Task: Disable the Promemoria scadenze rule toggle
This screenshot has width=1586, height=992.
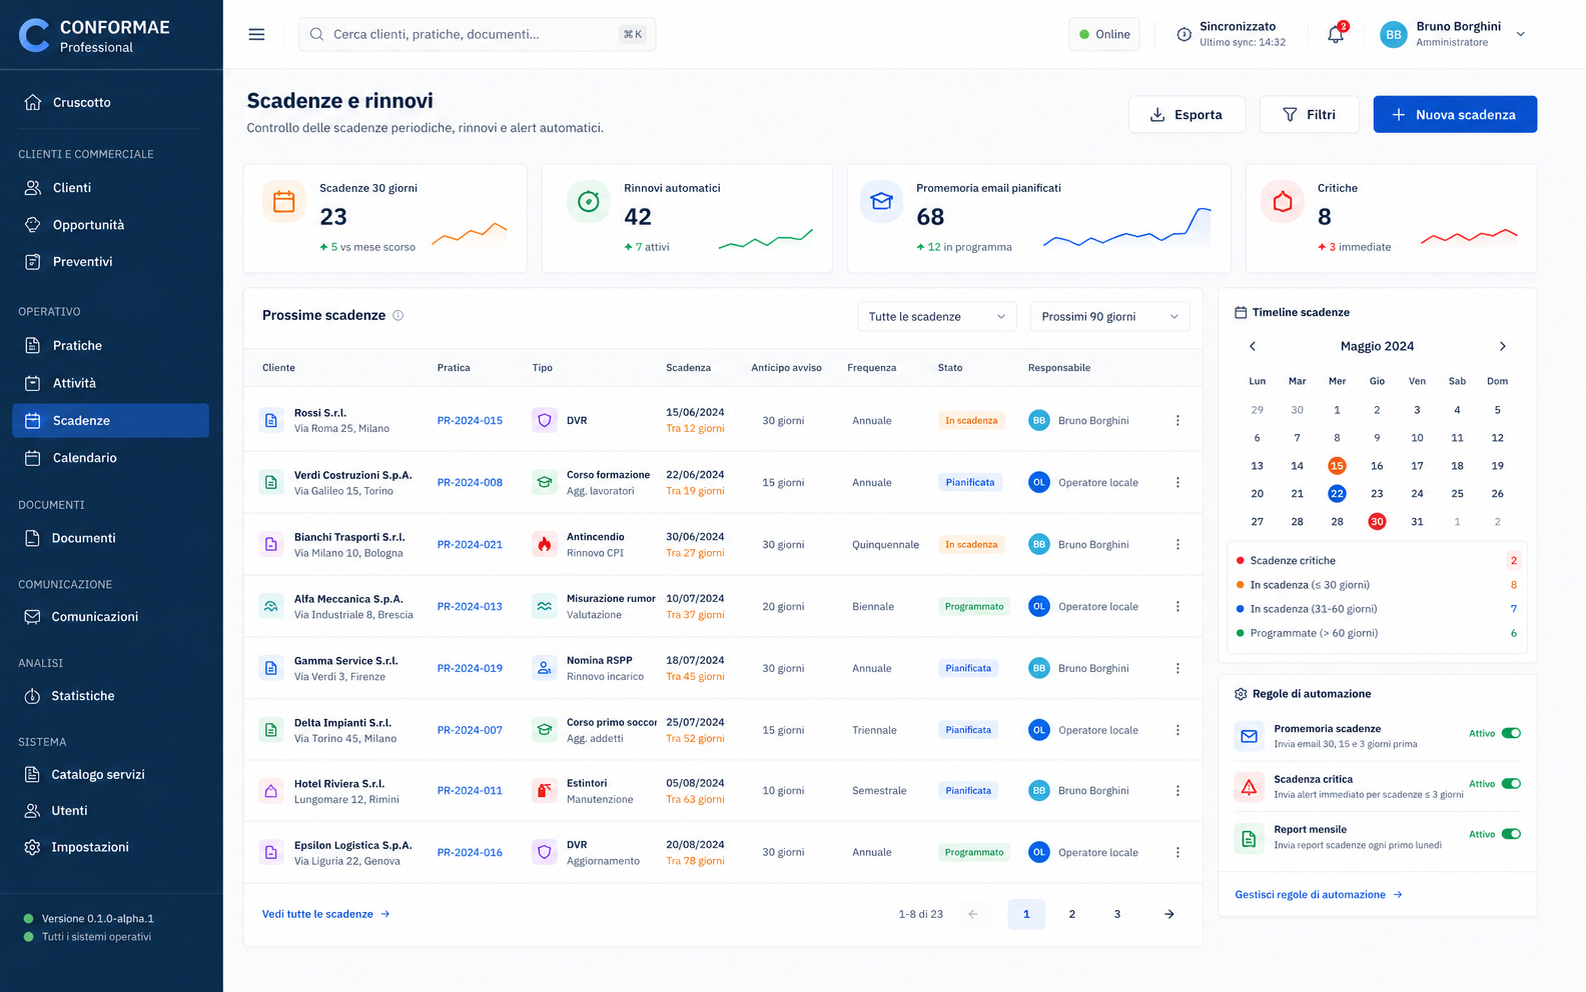Action: (x=1511, y=733)
